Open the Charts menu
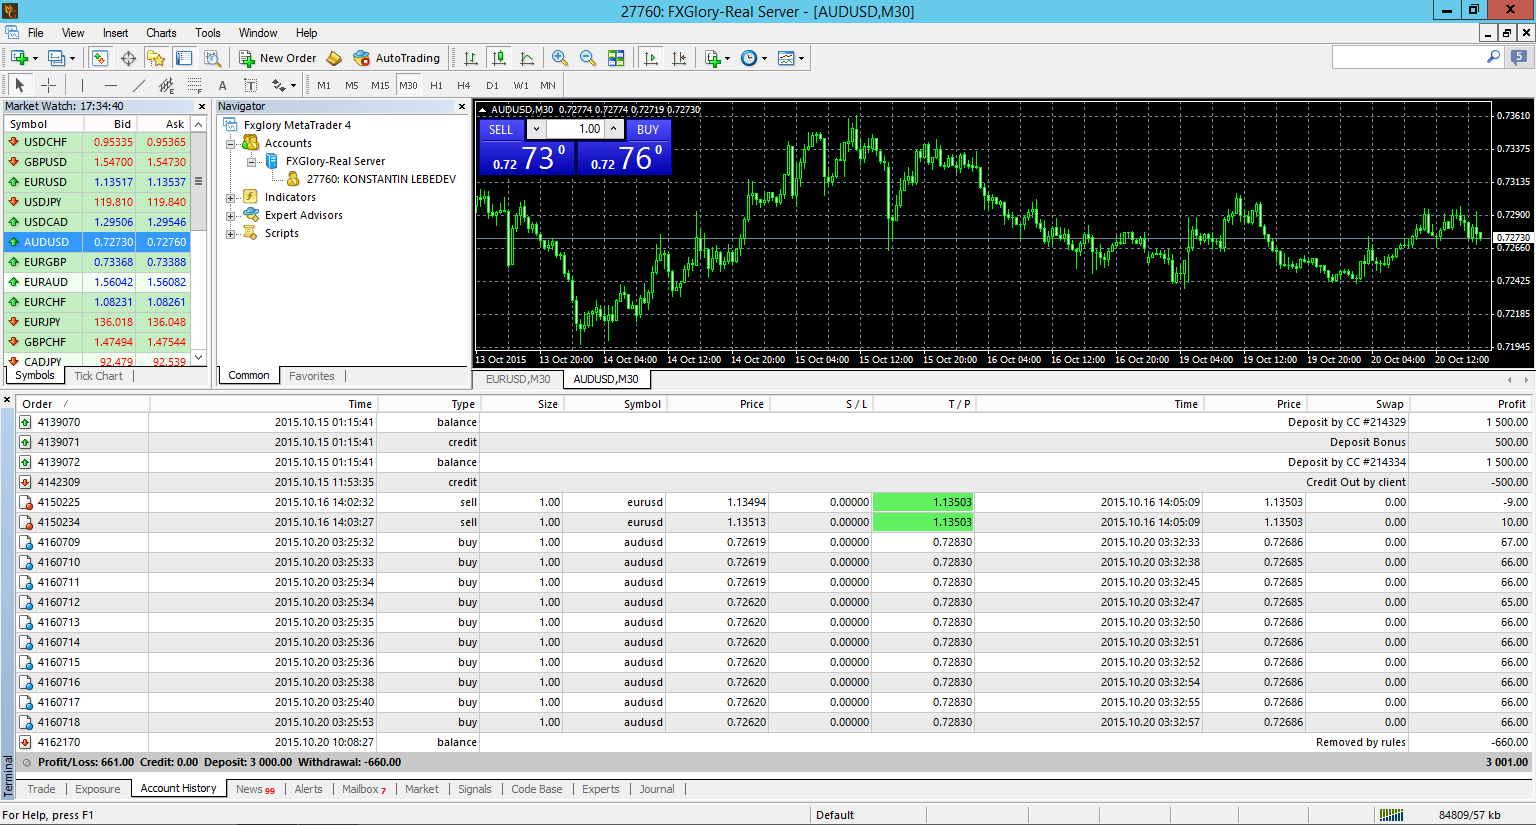The image size is (1536, 825). click(161, 33)
